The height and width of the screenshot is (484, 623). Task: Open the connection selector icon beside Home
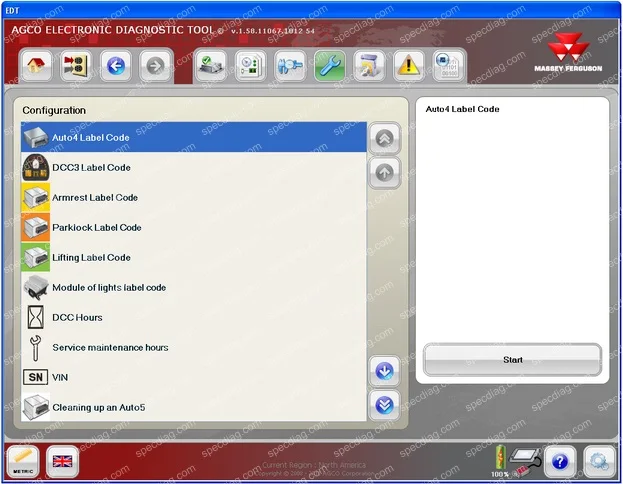click(x=76, y=66)
